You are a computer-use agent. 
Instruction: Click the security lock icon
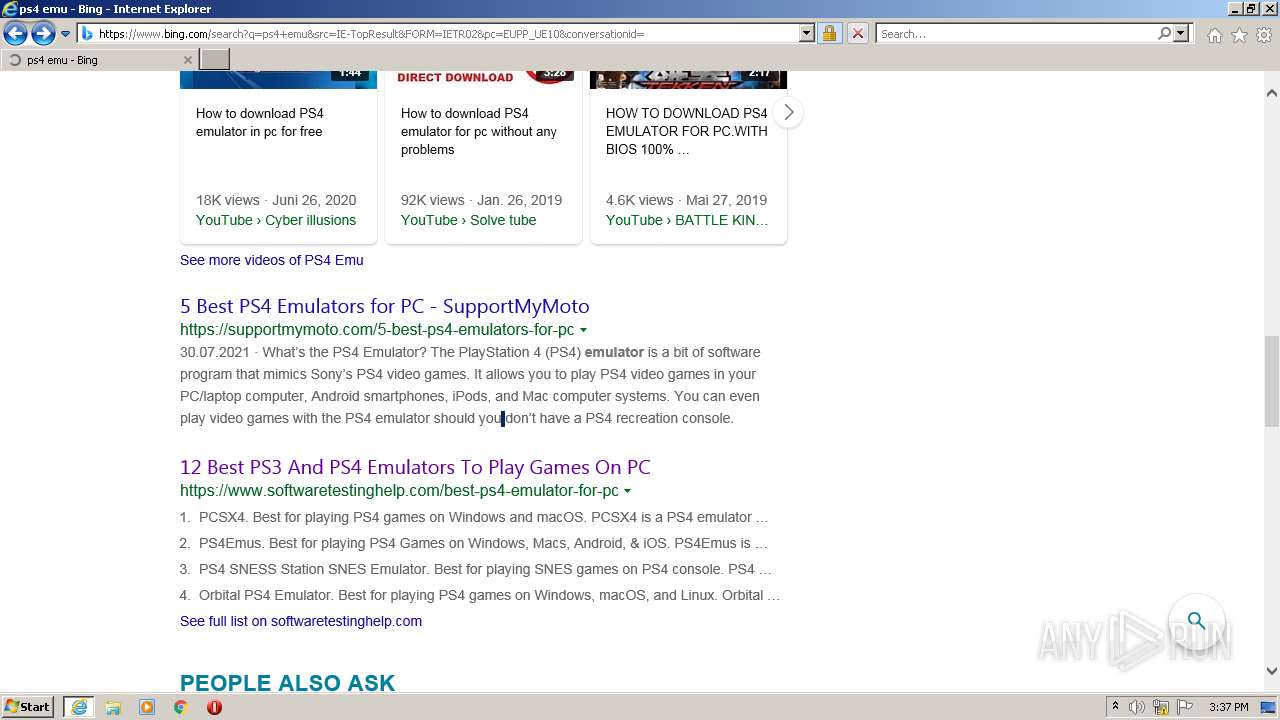pyautogui.click(x=829, y=33)
